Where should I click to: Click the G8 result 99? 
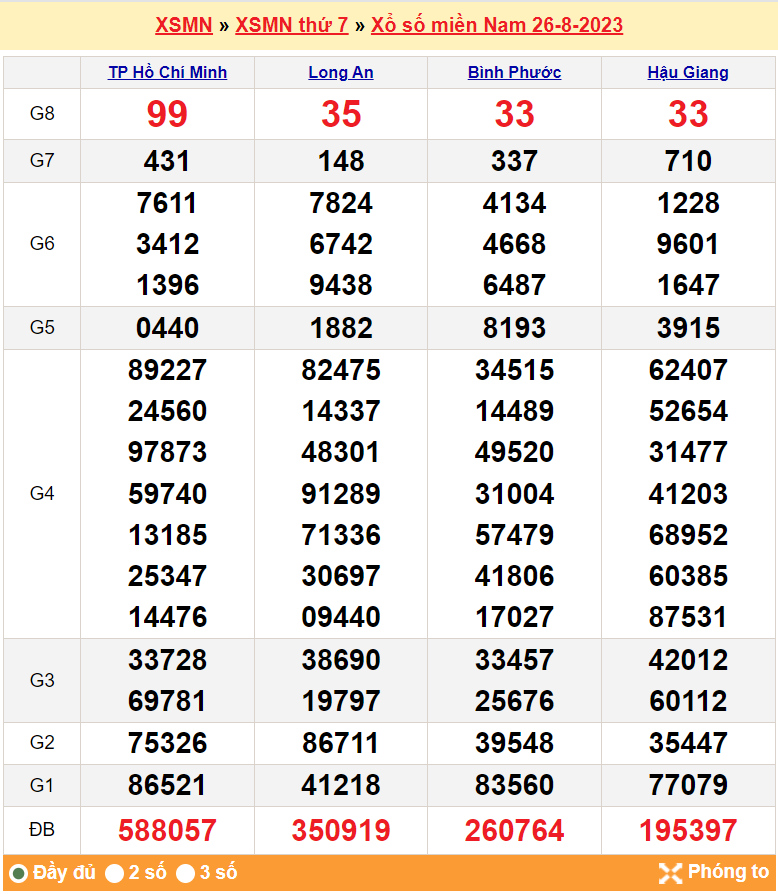[x=167, y=114]
